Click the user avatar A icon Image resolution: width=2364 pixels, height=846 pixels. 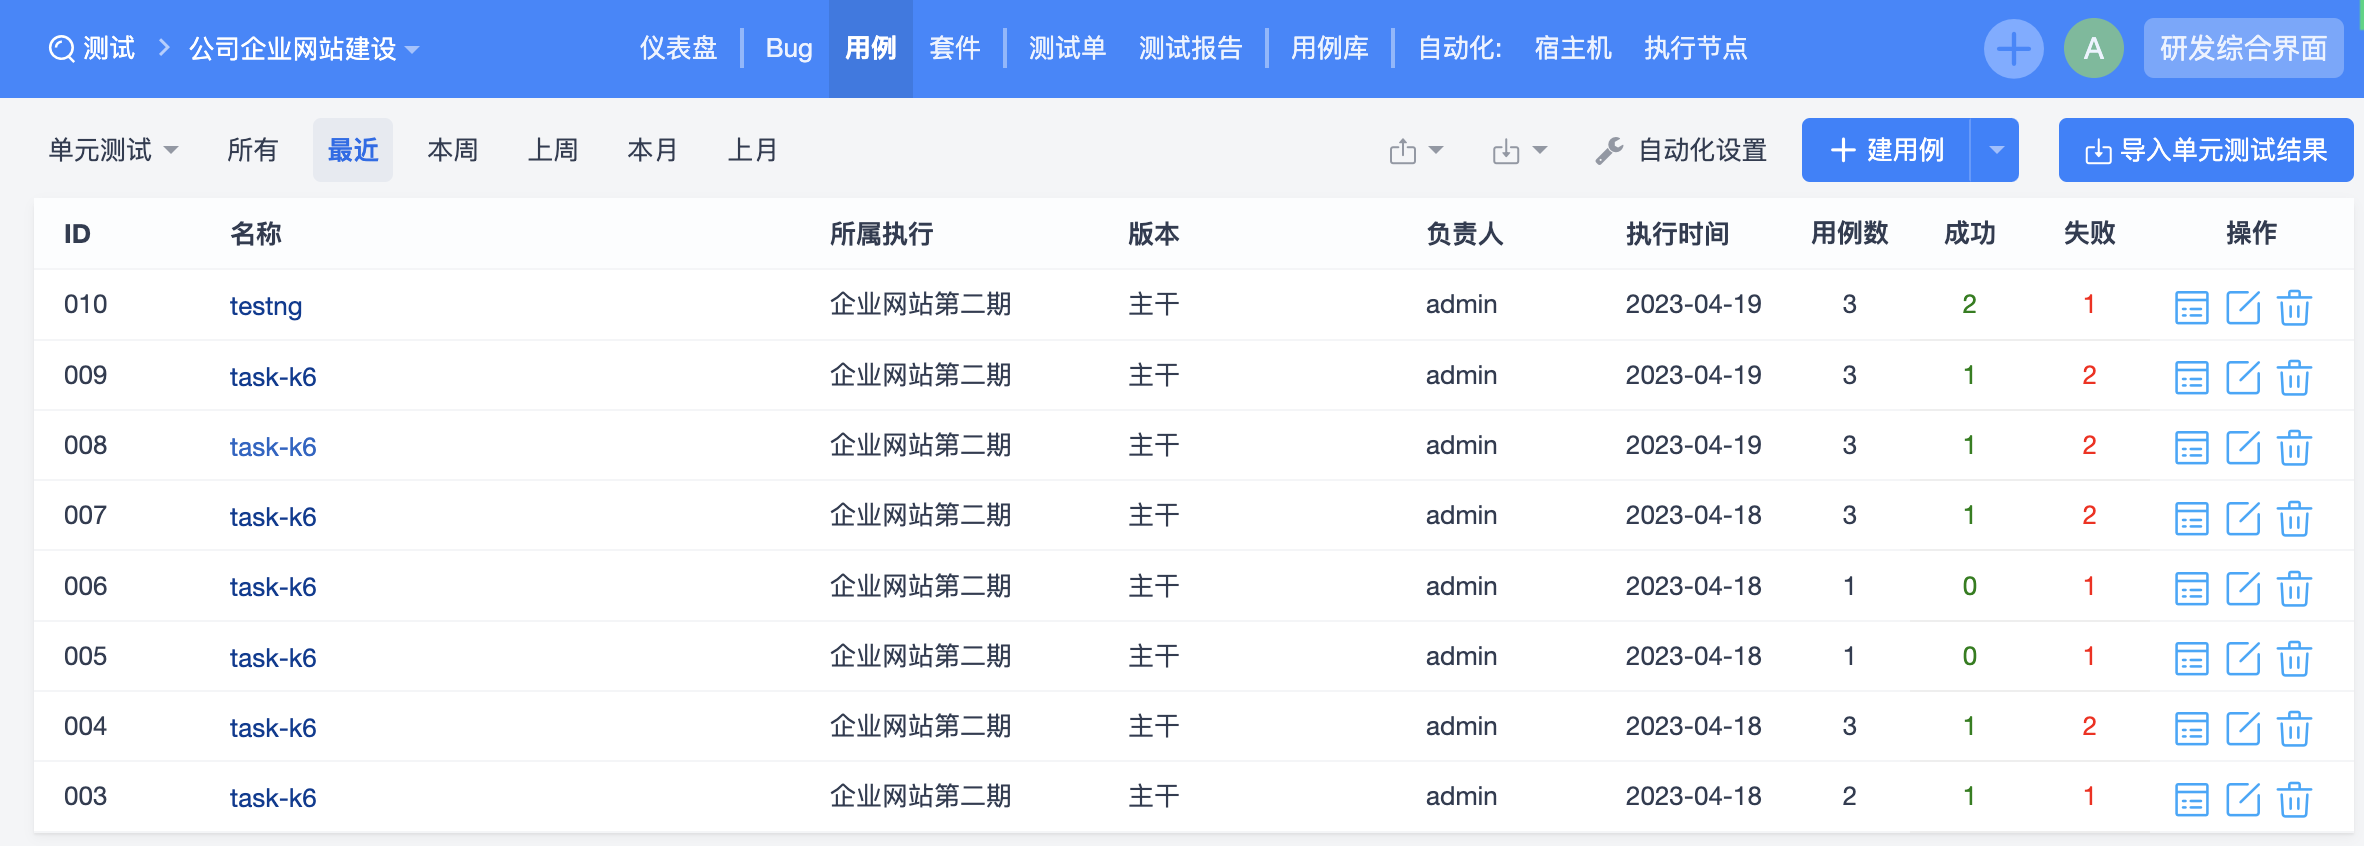point(2093,48)
